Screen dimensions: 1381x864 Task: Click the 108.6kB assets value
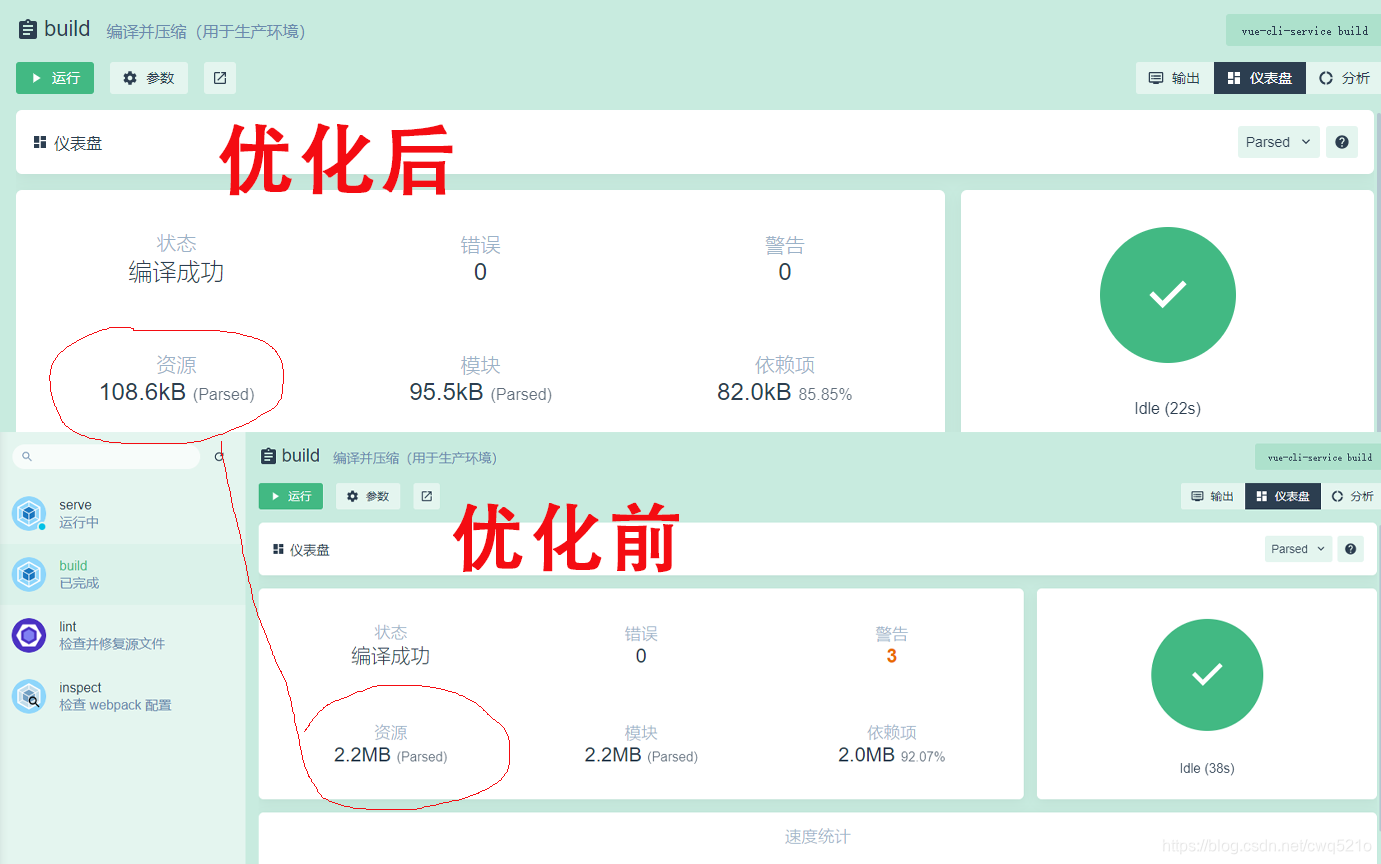[142, 392]
